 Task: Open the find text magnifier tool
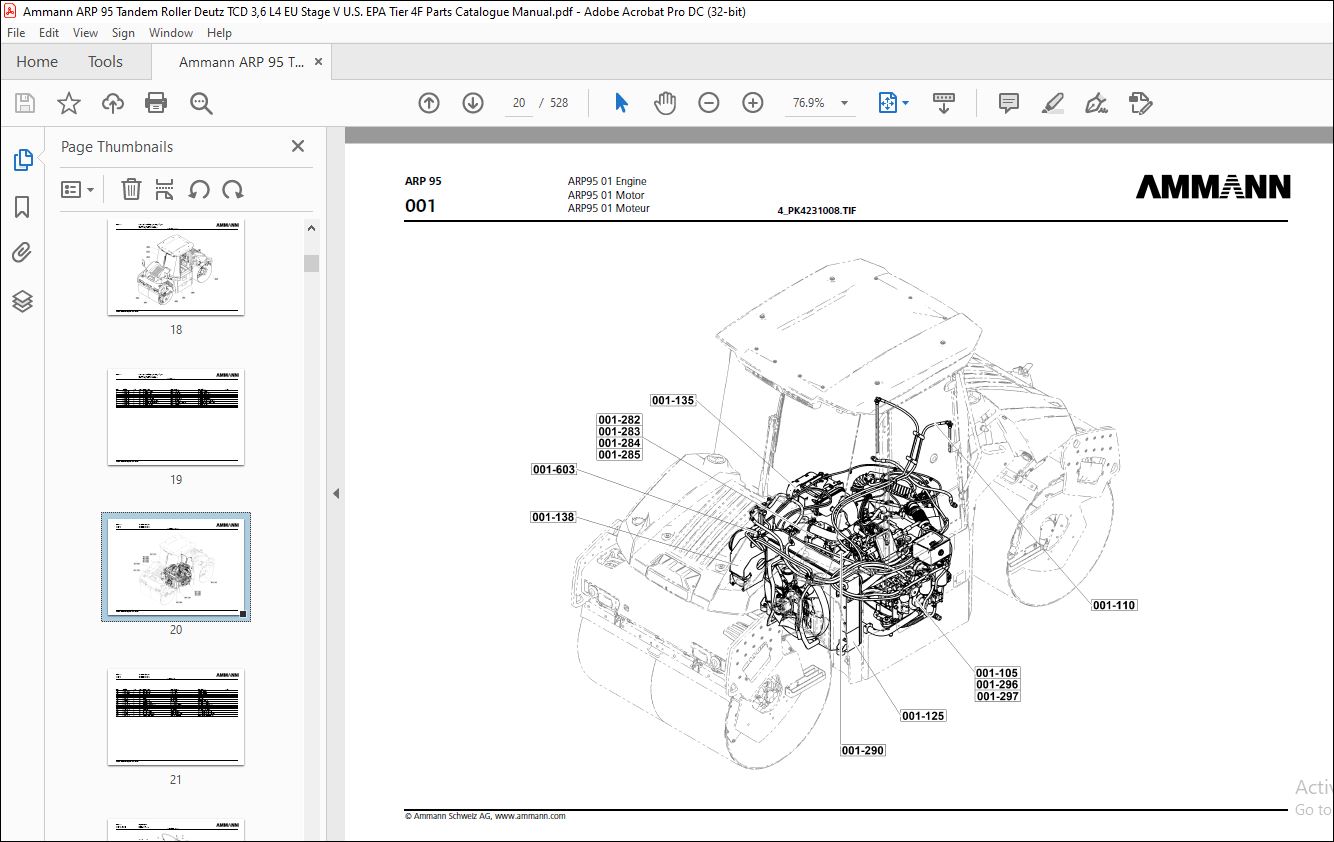201,103
